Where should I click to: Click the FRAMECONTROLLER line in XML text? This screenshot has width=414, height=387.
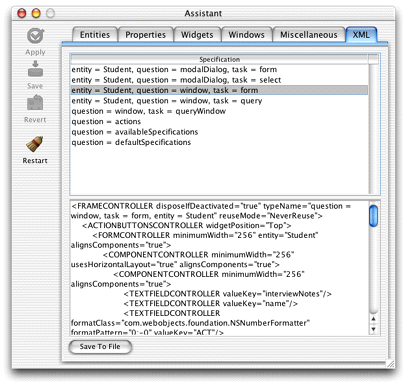point(211,206)
